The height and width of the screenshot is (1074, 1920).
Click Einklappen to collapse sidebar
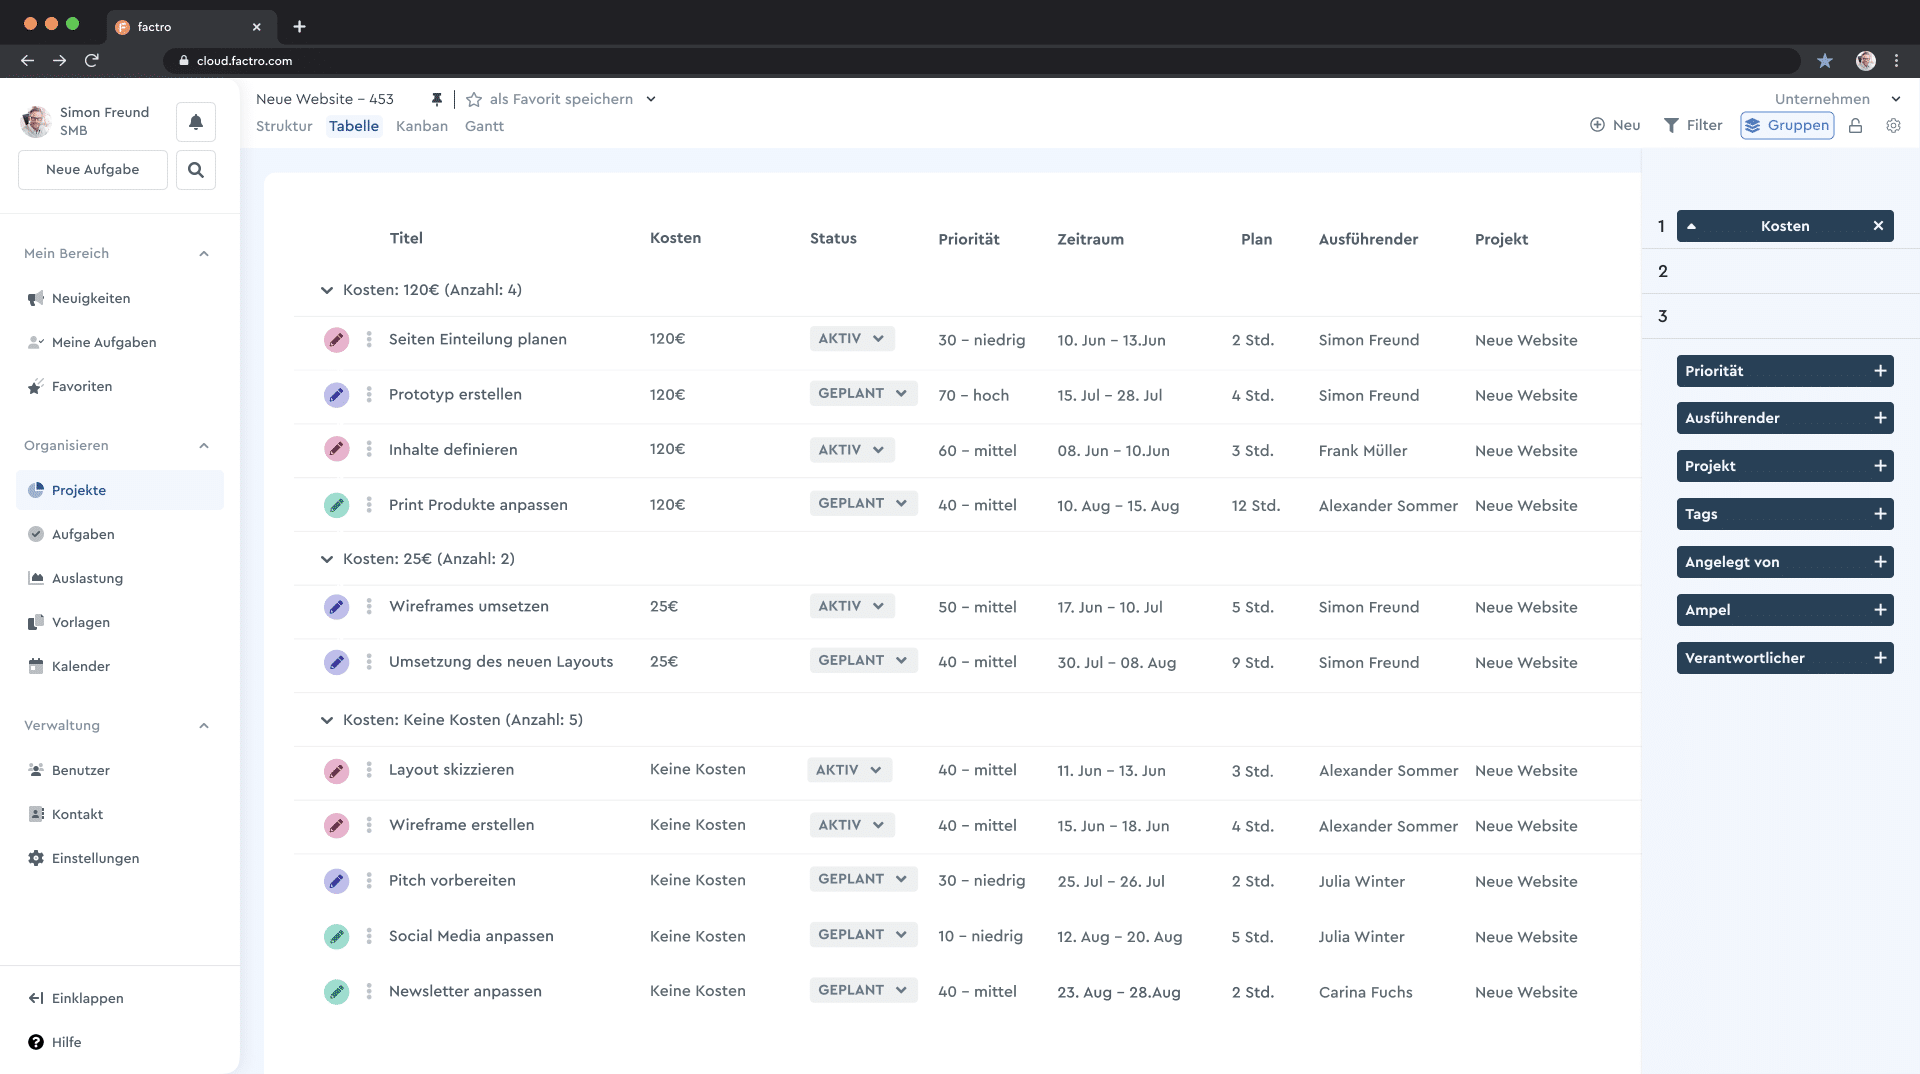click(77, 998)
